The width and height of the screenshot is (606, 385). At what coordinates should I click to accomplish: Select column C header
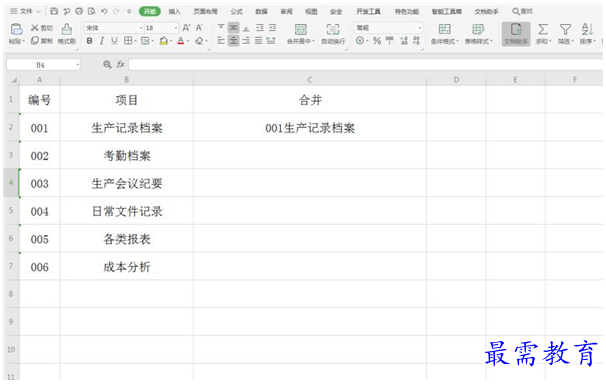310,80
